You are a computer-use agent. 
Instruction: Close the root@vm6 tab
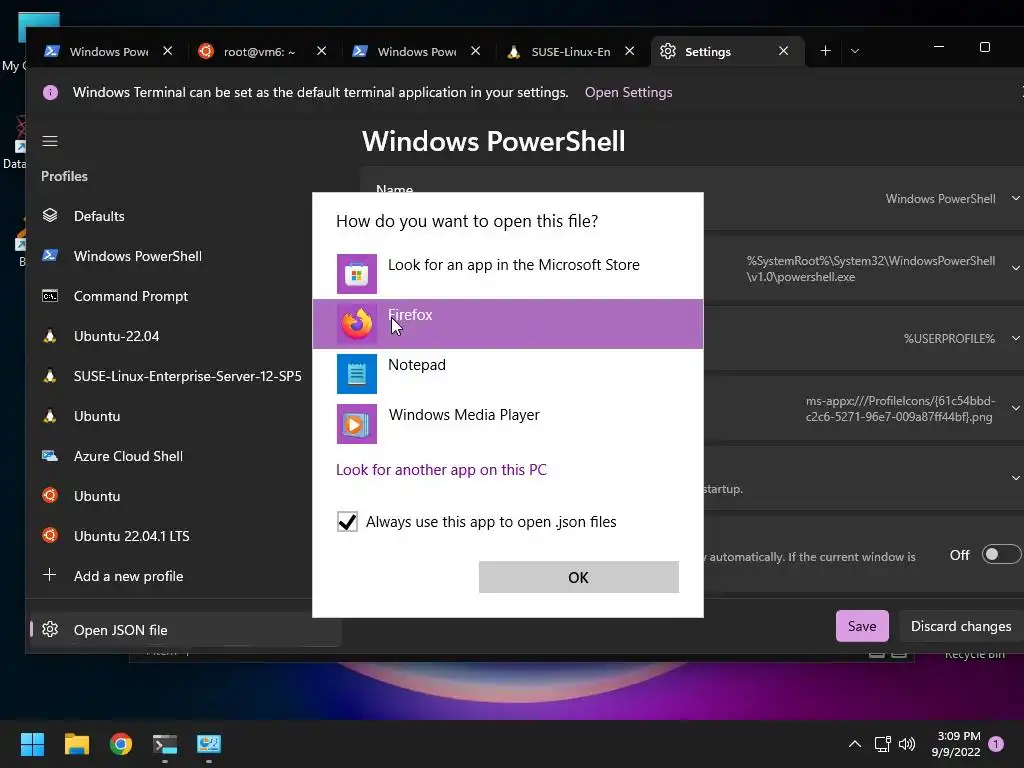coord(321,51)
